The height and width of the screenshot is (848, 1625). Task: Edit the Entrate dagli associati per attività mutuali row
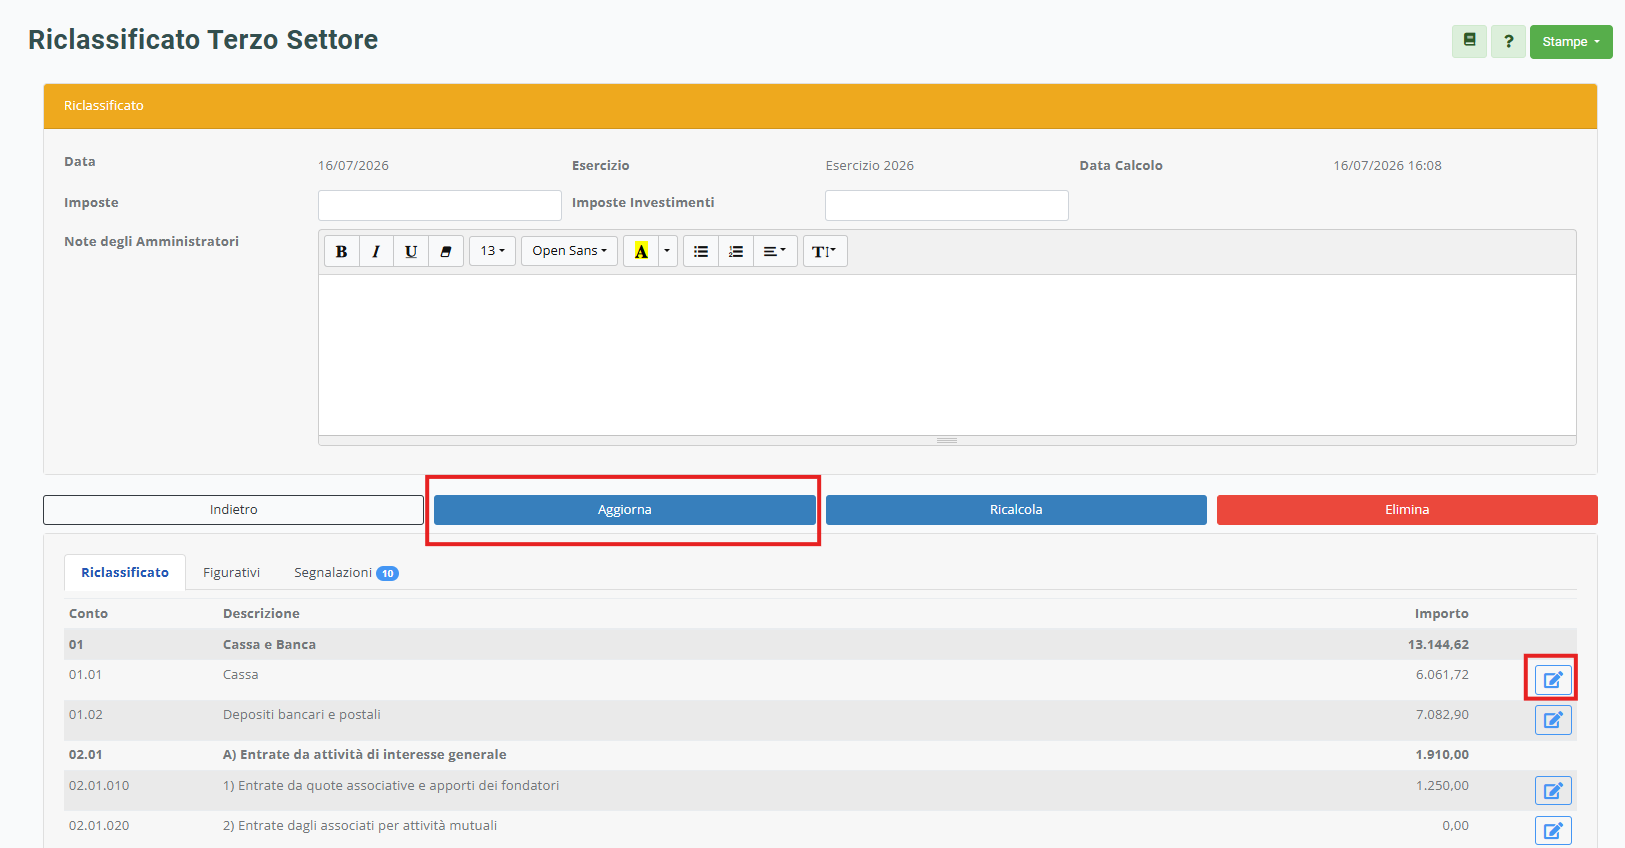(1553, 831)
